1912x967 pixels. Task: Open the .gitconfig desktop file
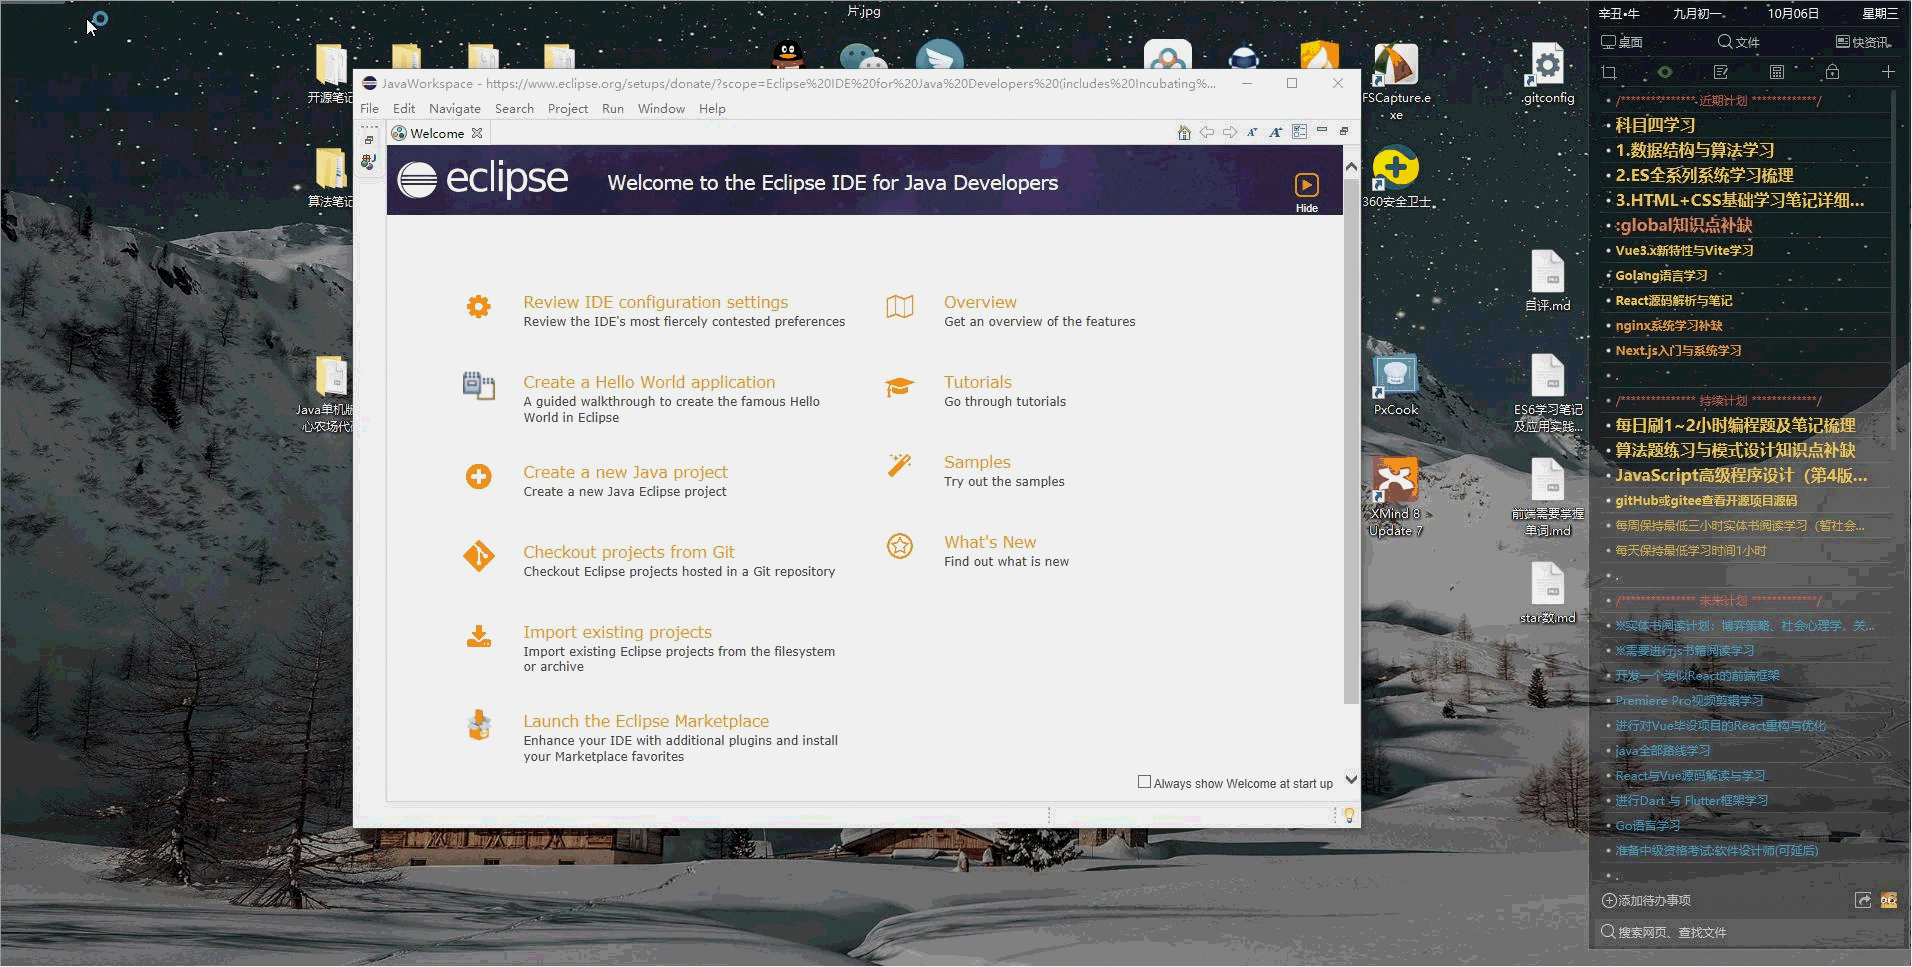pyautogui.click(x=1548, y=73)
